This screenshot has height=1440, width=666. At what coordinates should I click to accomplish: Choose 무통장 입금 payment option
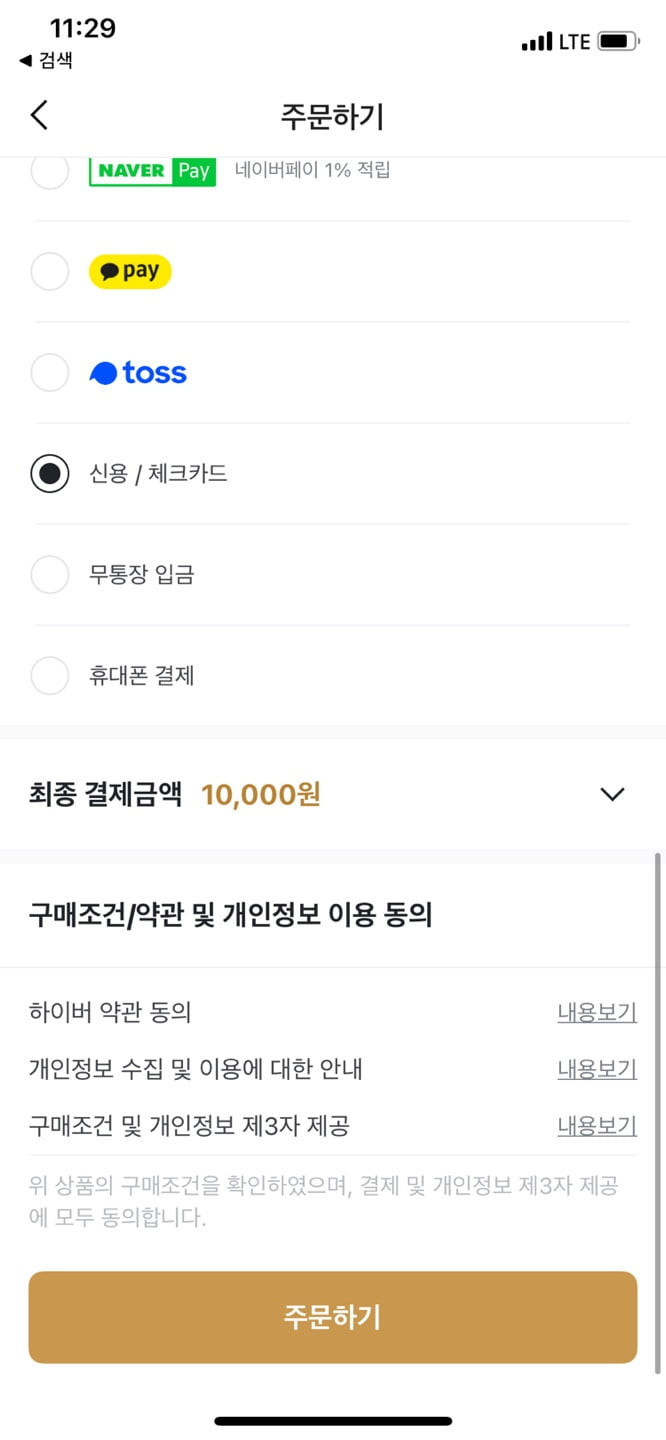(x=332, y=575)
